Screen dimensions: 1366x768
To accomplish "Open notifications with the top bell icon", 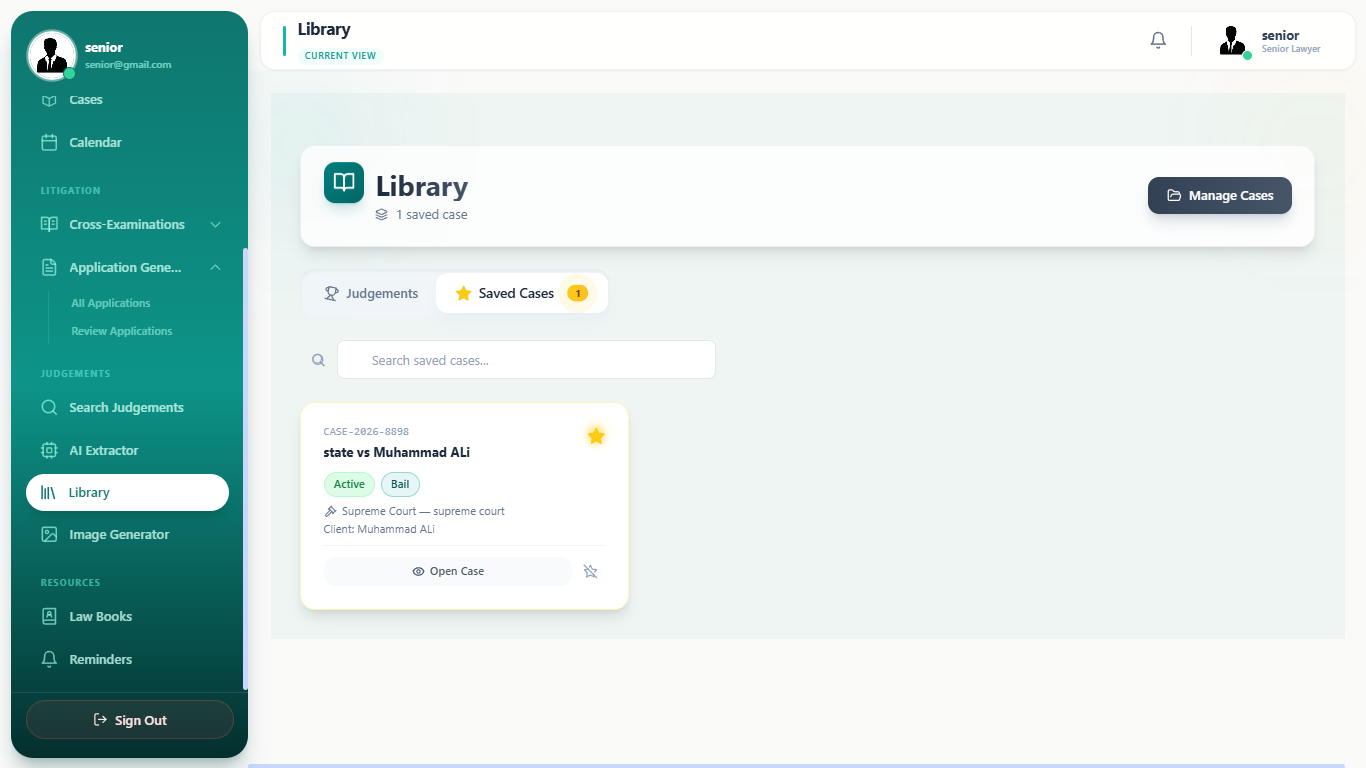I will [1158, 41].
